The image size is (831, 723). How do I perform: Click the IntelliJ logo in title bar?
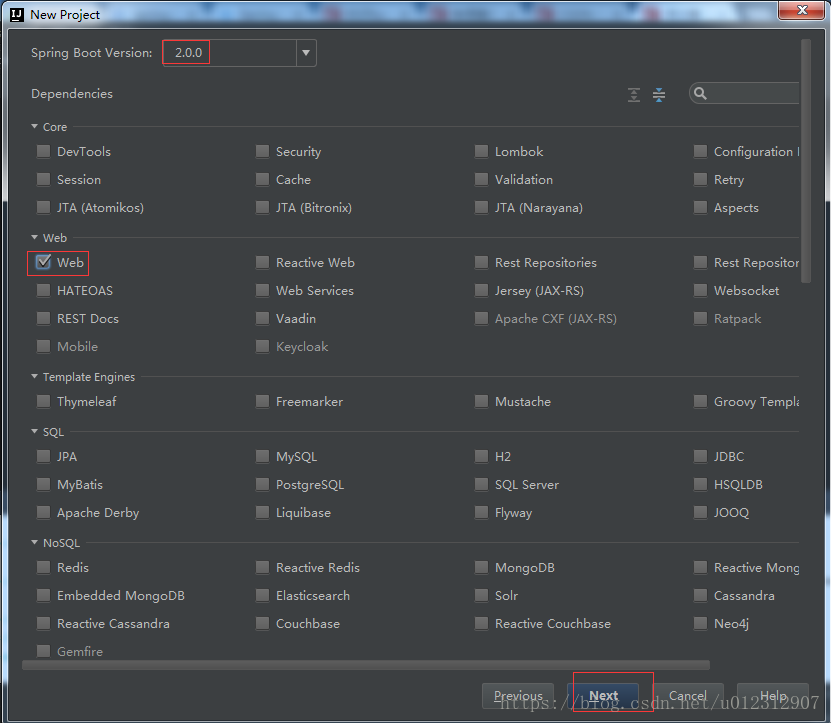17,14
